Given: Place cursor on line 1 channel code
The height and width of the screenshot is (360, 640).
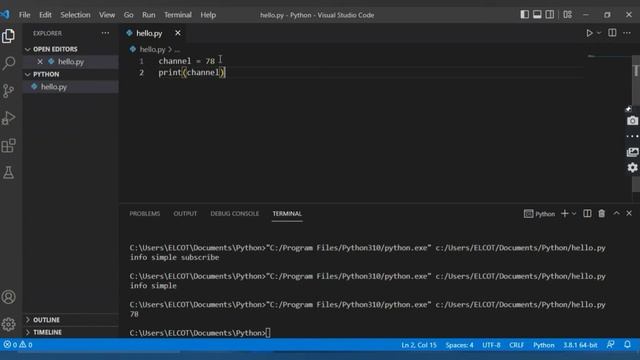Looking at the screenshot, I should click(187, 61).
